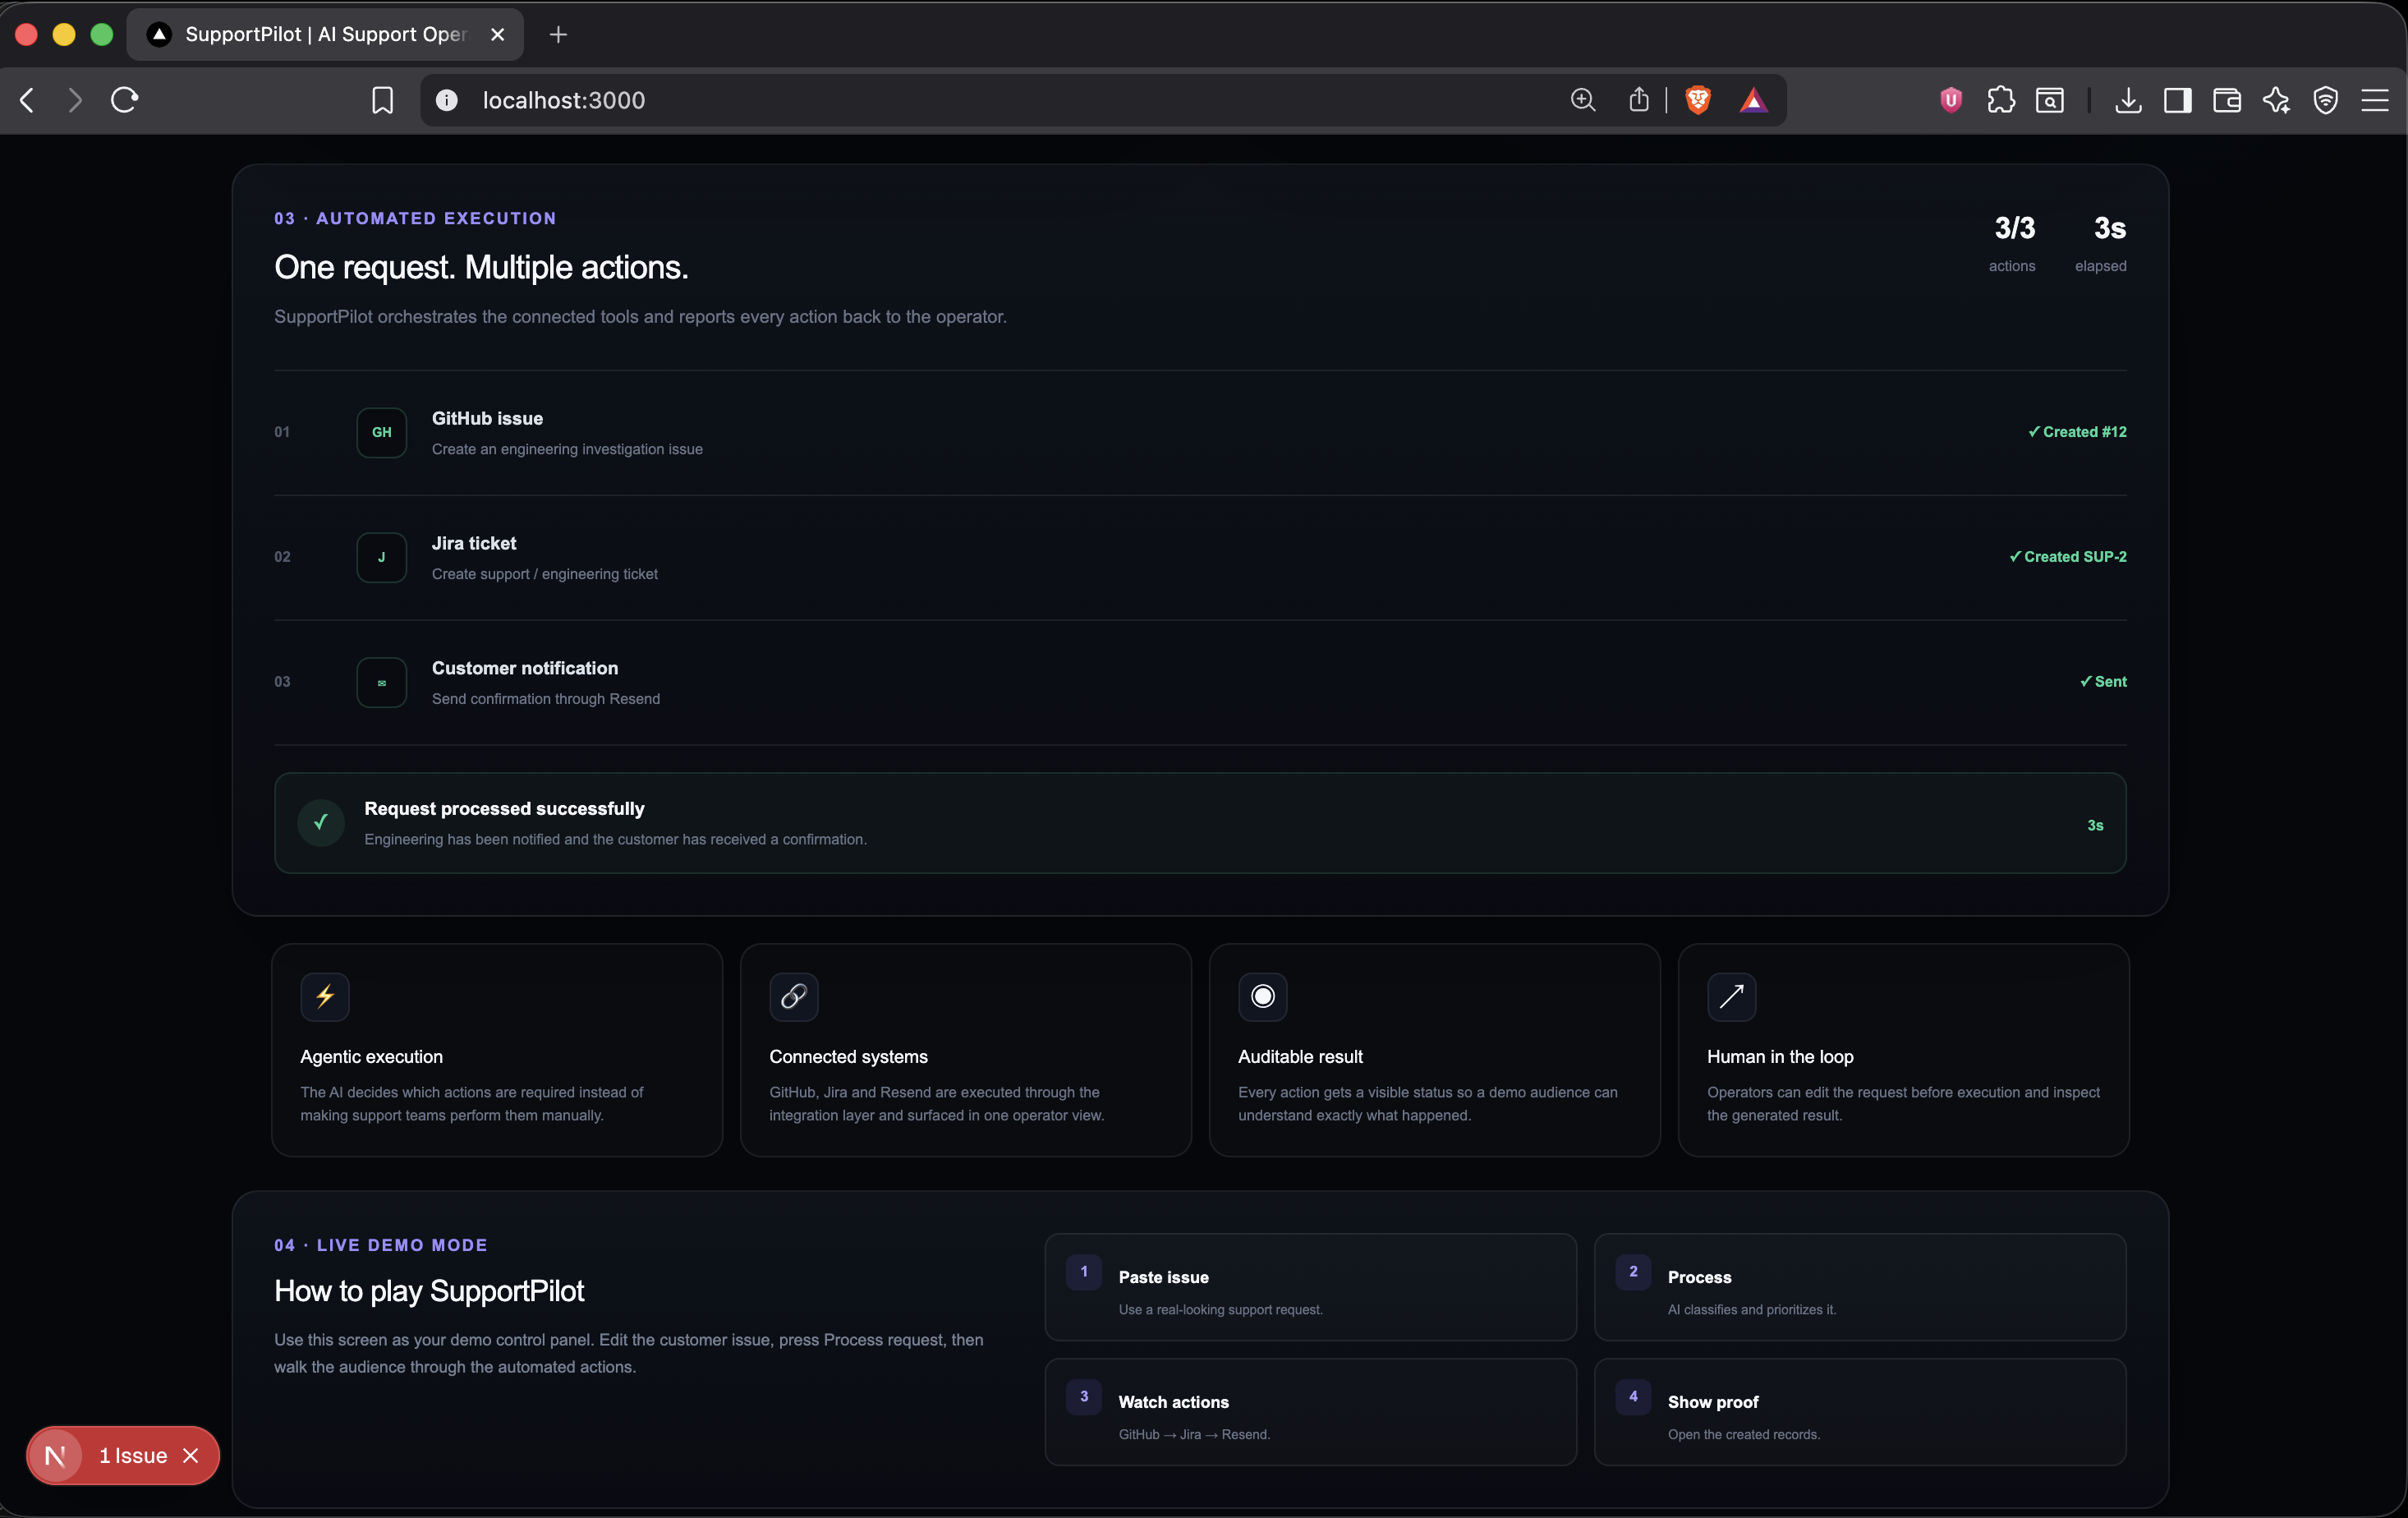2408x1518 pixels.
Task: Open Leo AI assistant
Action: pos(2276,100)
